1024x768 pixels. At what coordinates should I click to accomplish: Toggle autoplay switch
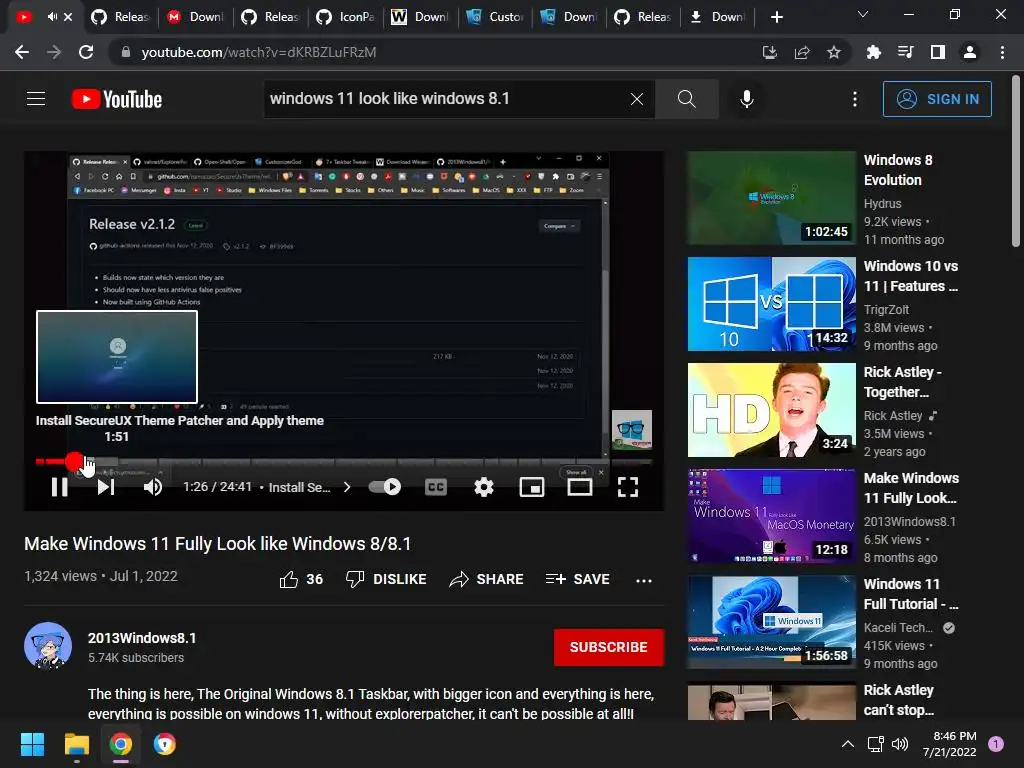(x=385, y=487)
